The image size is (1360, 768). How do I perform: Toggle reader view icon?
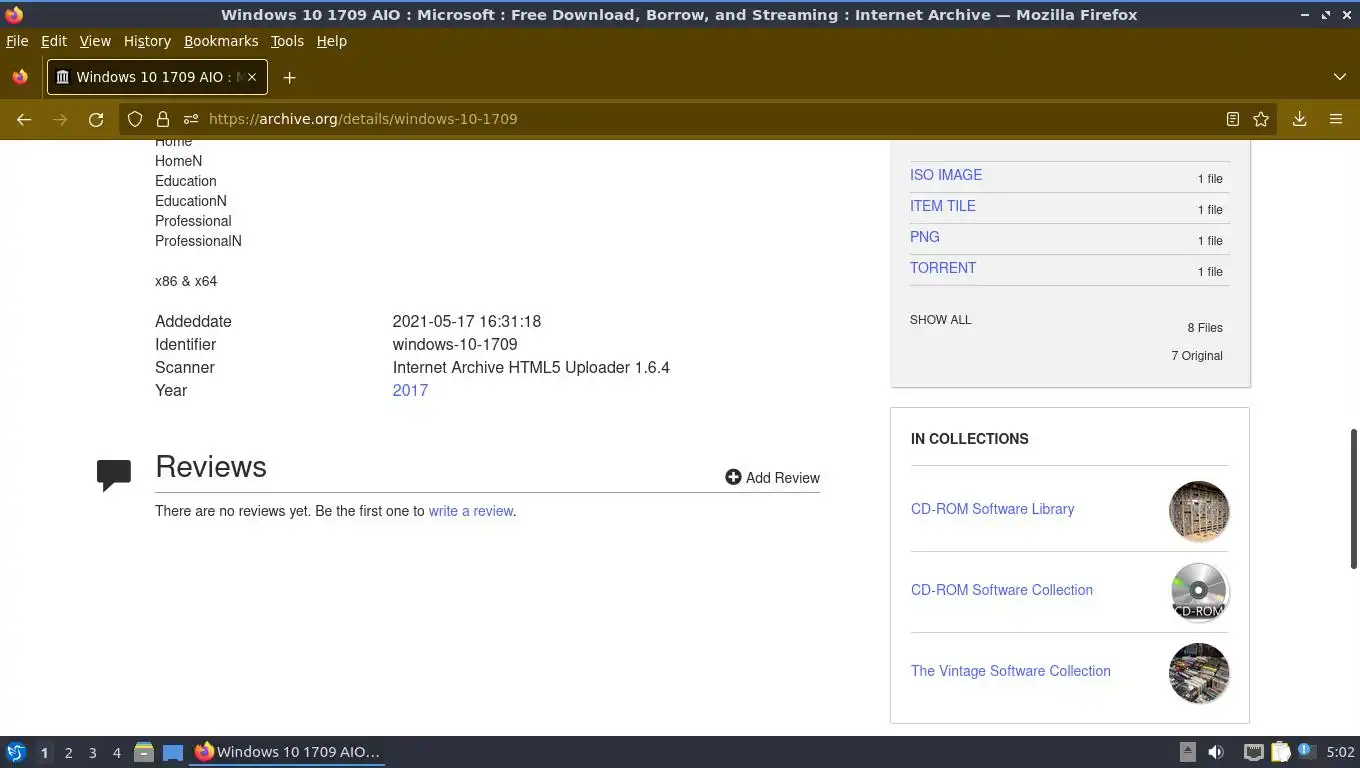(x=1233, y=119)
